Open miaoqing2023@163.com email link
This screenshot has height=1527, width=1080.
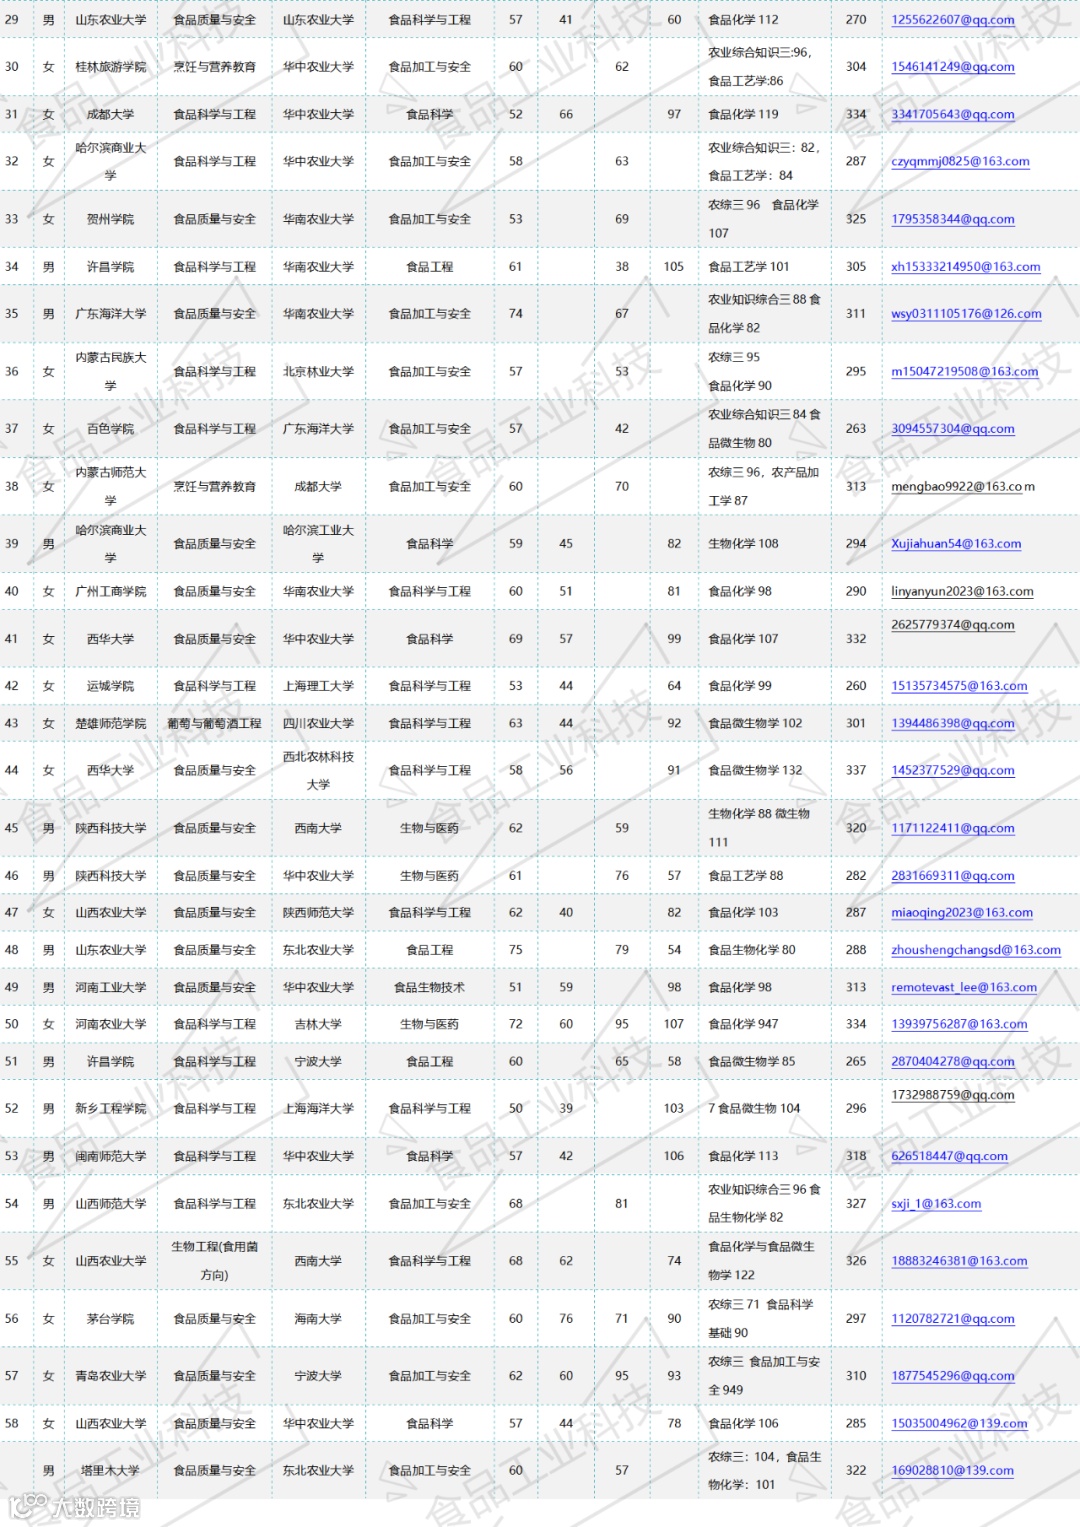(x=962, y=913)
